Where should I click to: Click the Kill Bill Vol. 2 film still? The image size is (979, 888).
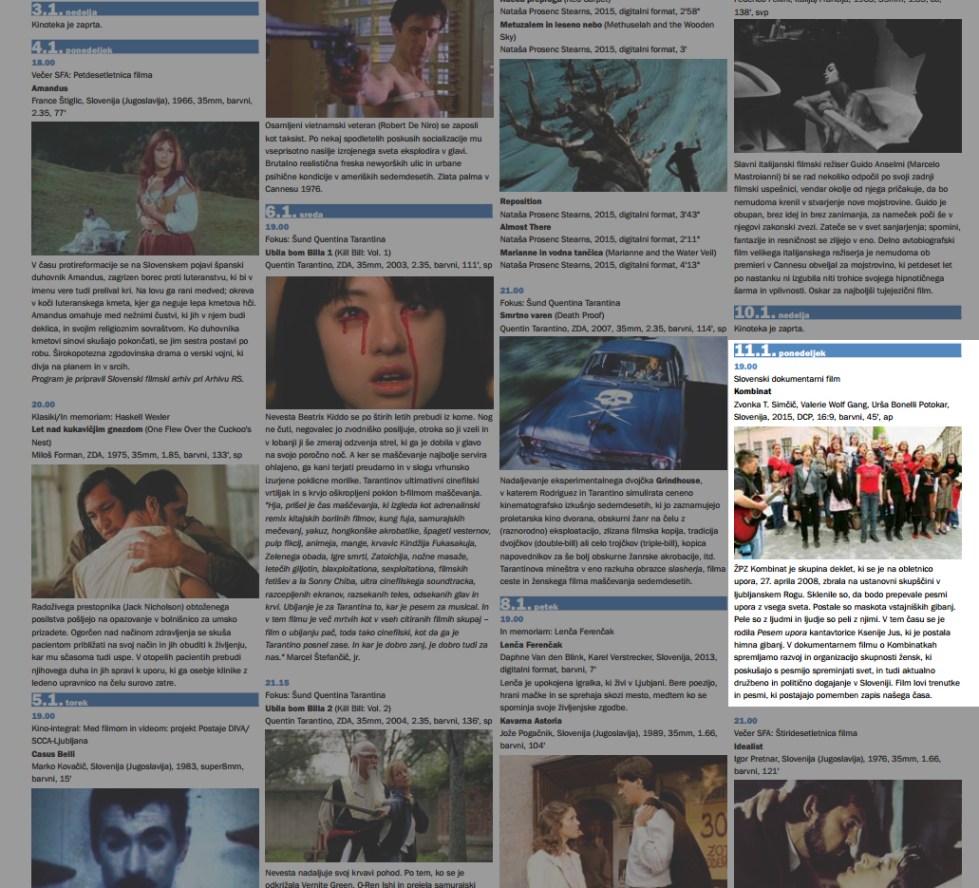pos(378,795)
